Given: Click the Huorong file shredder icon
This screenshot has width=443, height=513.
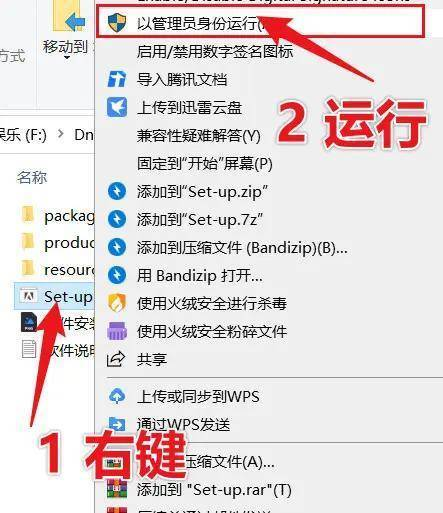Looking at the screenshot, I should point(117,331).
